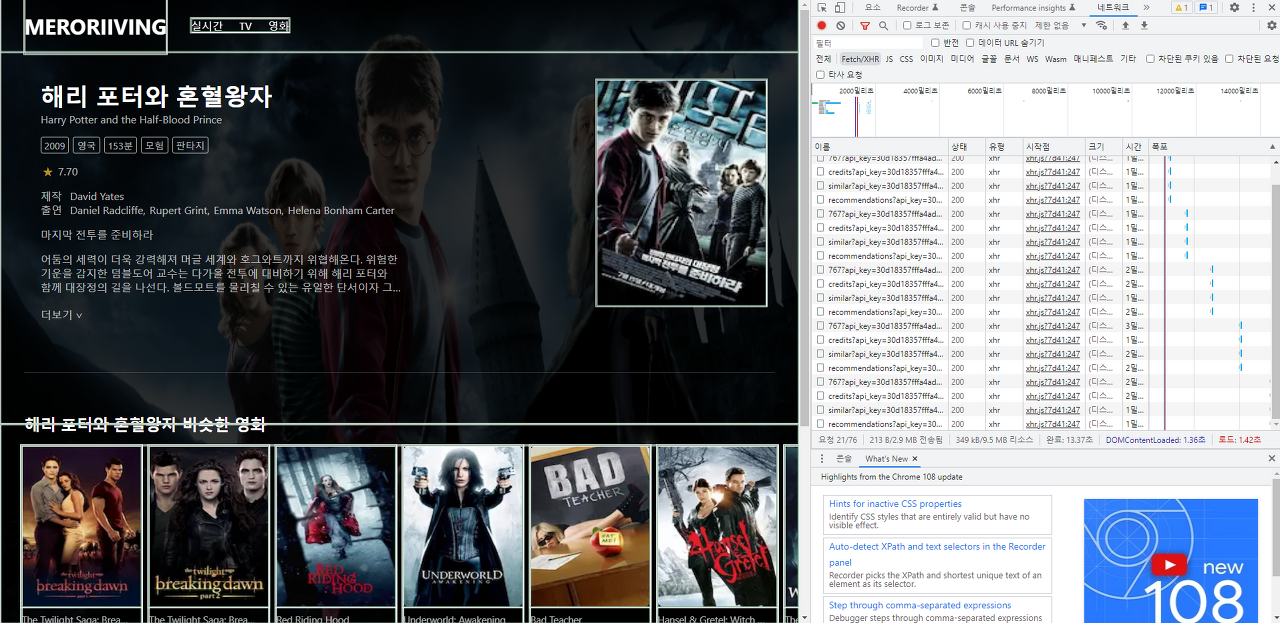Viewport: 1280px width, 623px height.
Task: Activate the inspect element picker icon
Action: point(821,8)
